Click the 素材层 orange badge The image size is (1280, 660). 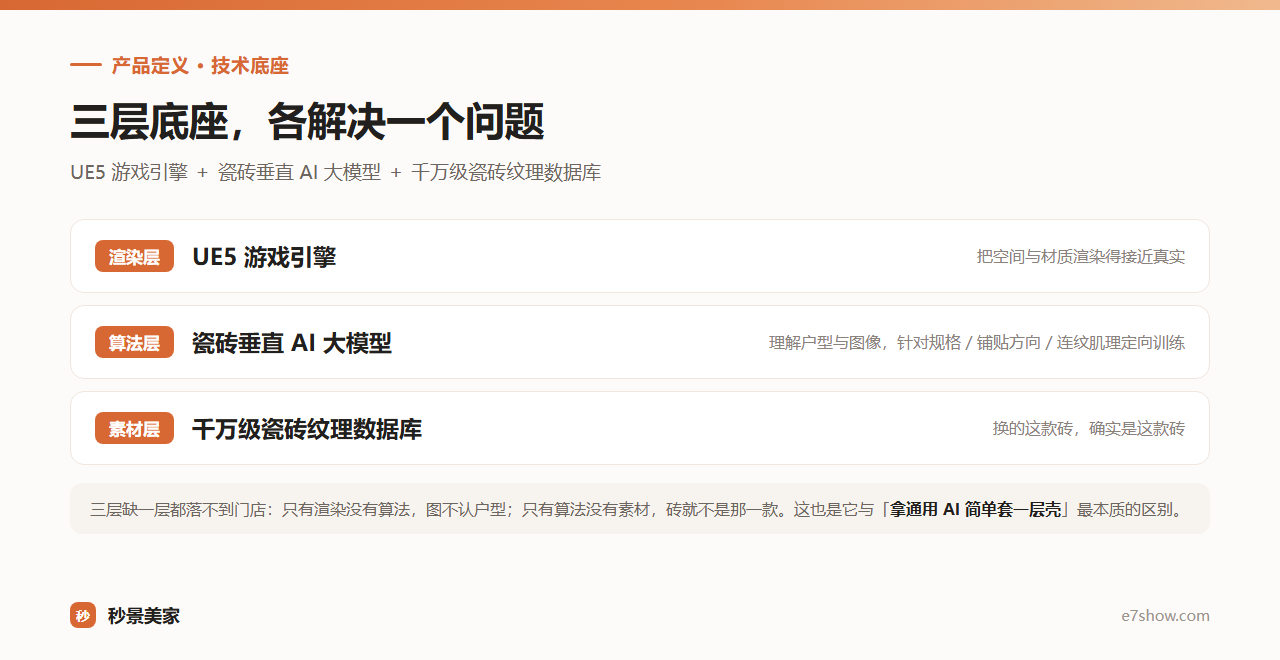(x=134, y=428)
